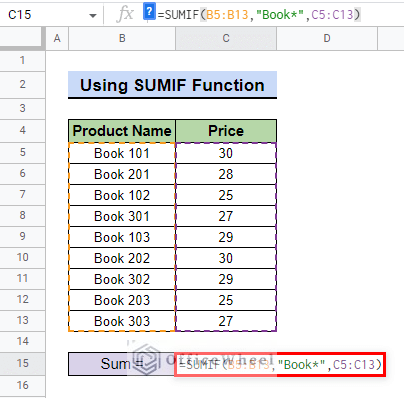
Task: Click the blue formula help question mark
Action: (x=149, y=12)
